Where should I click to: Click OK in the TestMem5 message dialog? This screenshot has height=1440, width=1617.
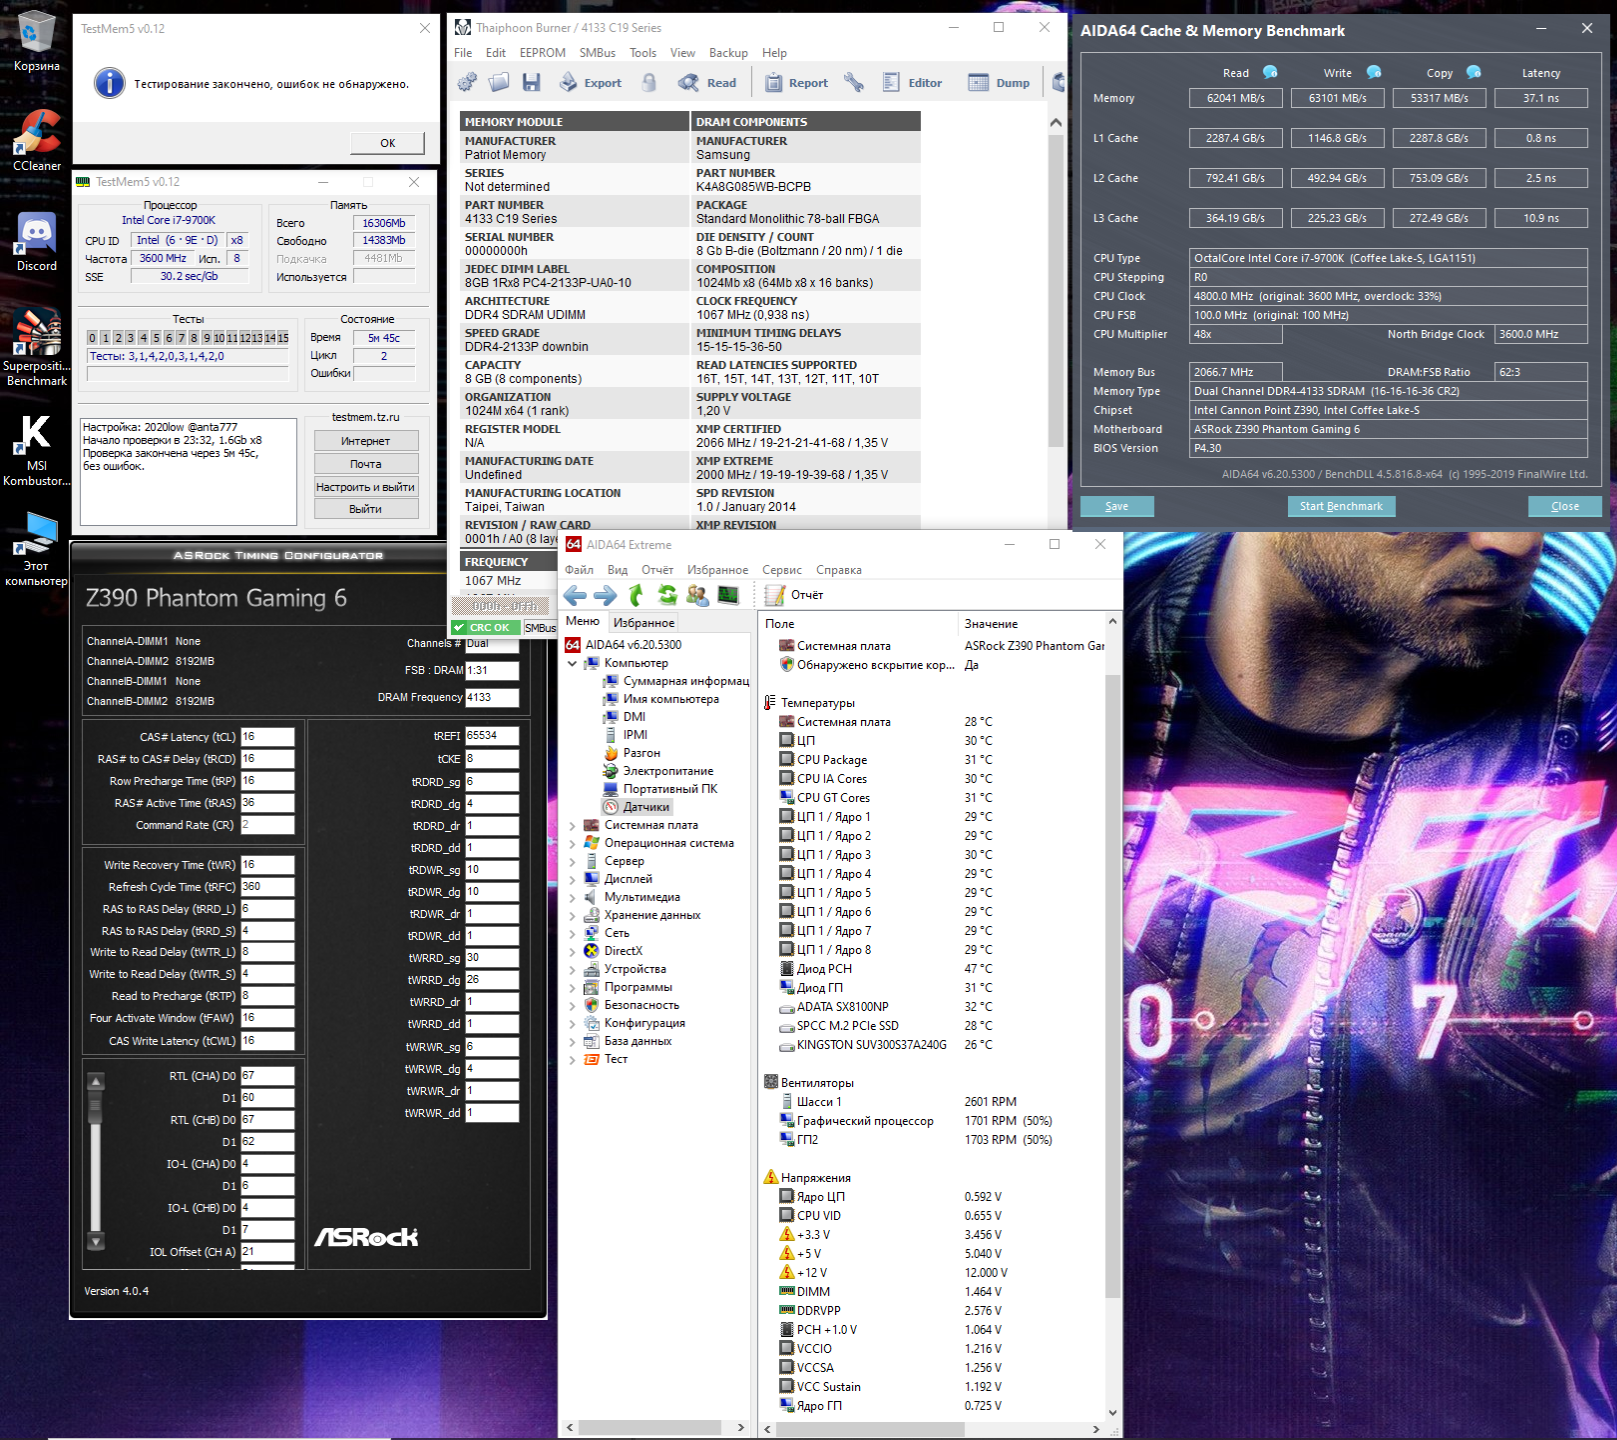387,143
